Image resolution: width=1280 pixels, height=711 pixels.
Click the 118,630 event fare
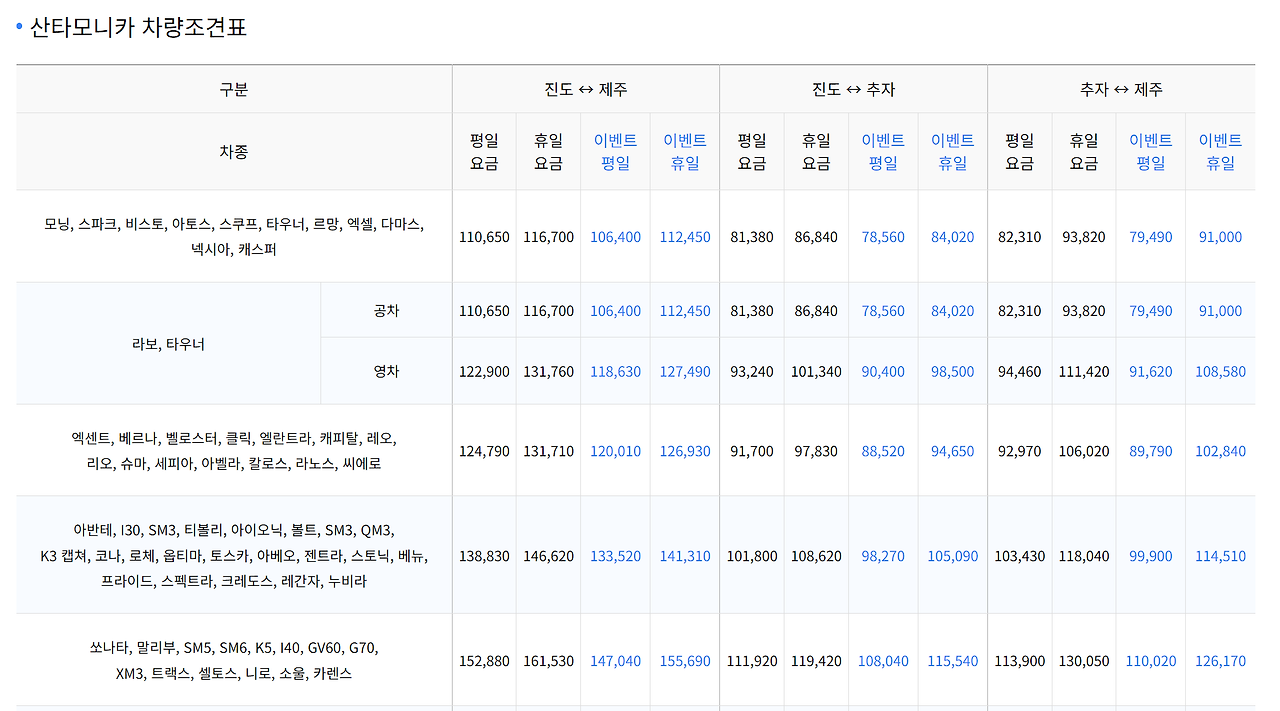click(x=615, y=371)
